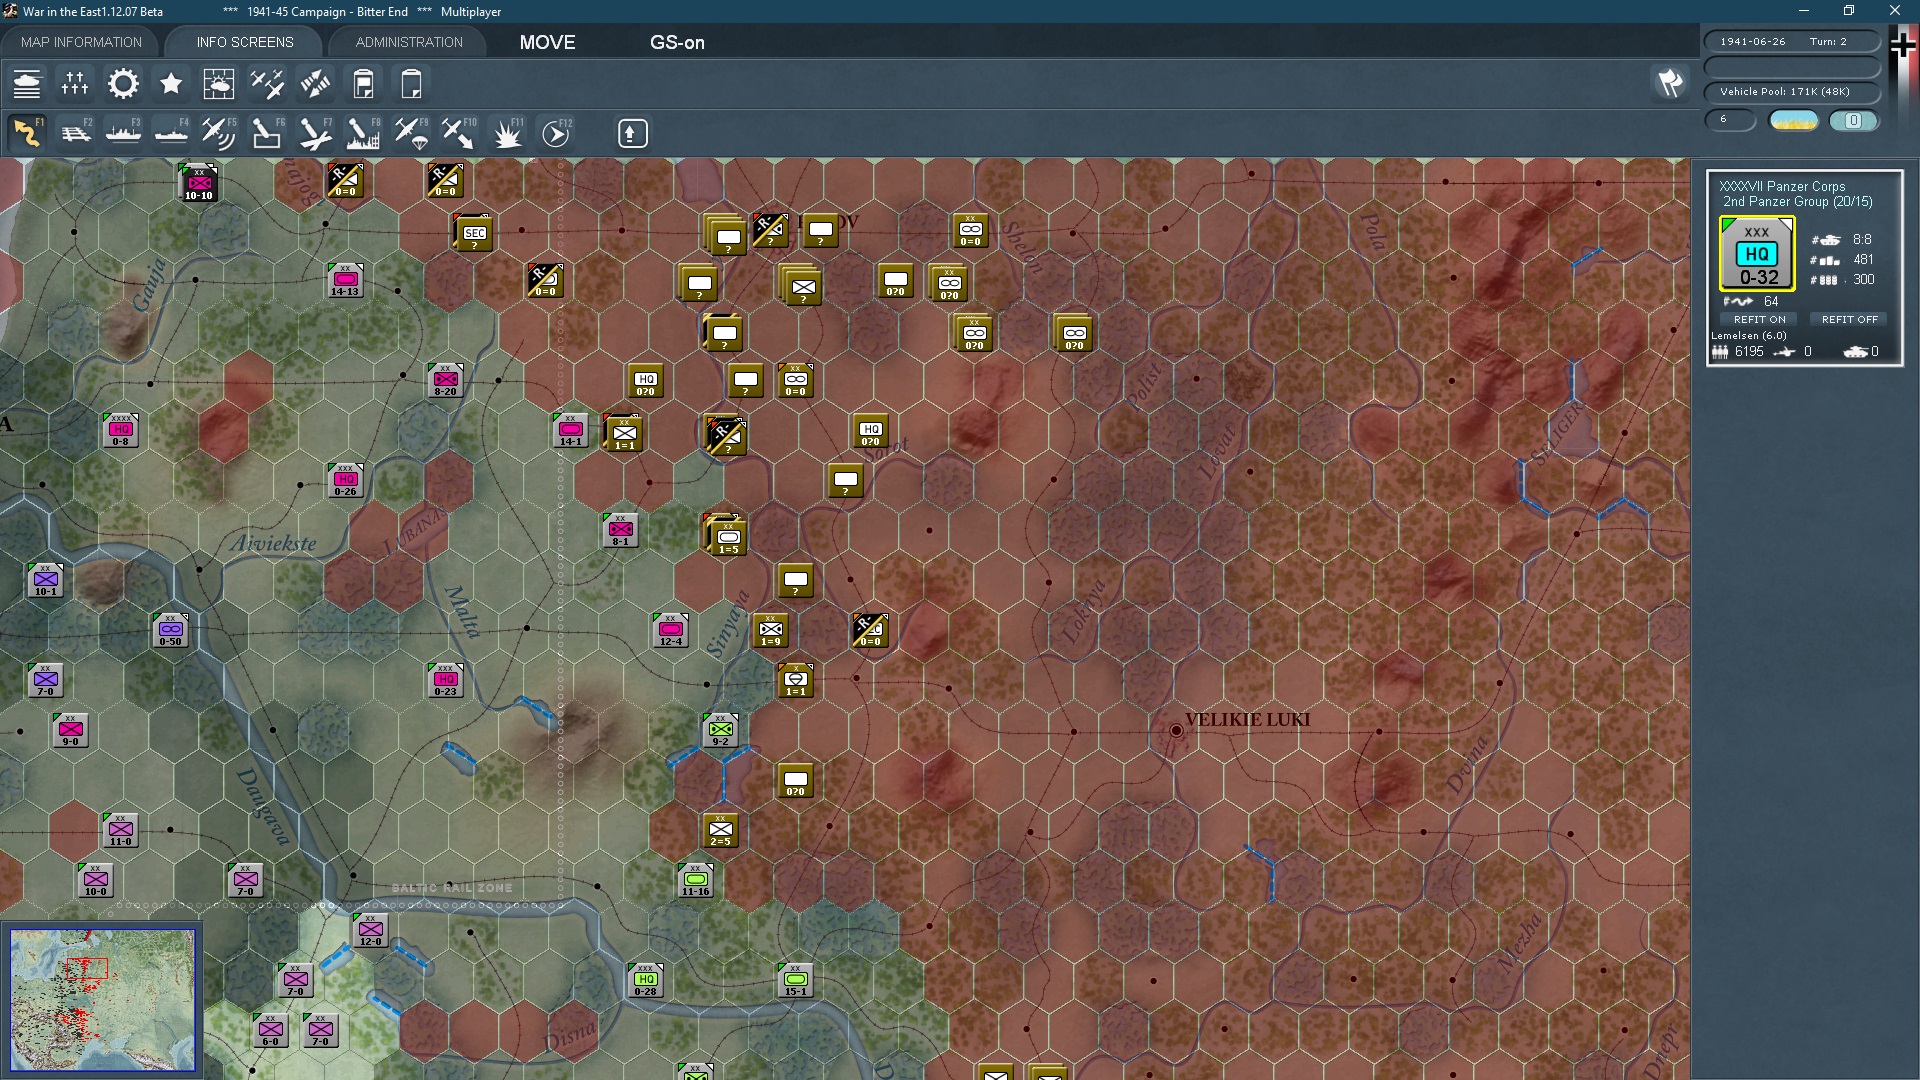1920x1080 pixels.
Task: Click the MOVE mode label
Action: pyautogui.click(x=547, y=42)
